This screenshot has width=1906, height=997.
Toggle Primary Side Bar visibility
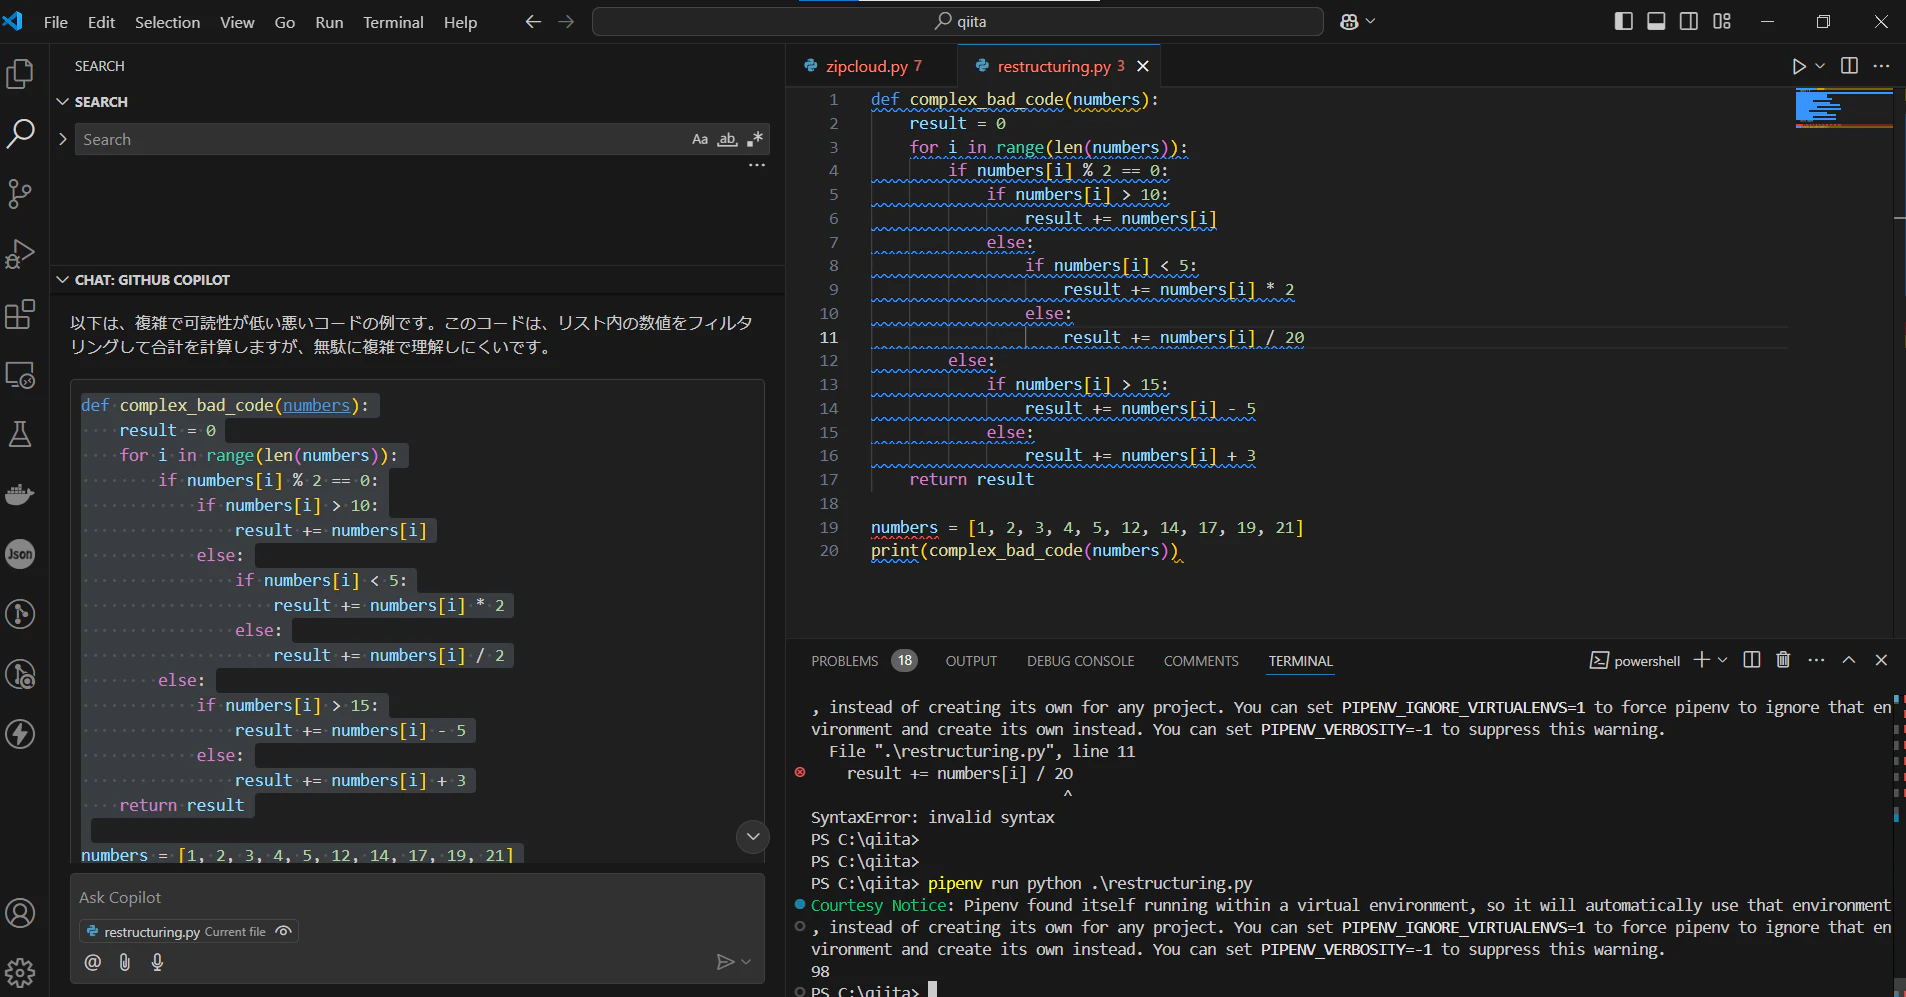pyautogui.click(x=1624, y=22)
